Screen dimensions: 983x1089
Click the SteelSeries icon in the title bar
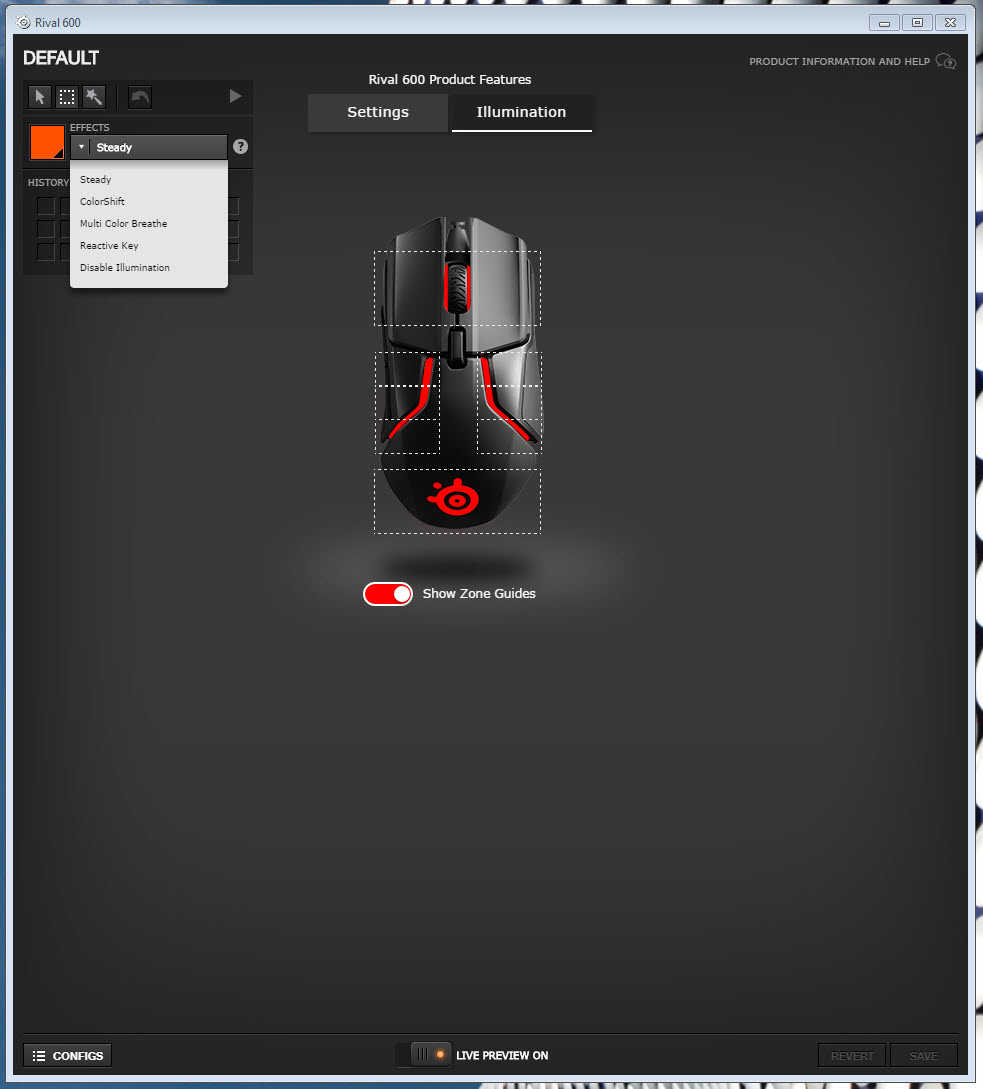tap(24, 22)
